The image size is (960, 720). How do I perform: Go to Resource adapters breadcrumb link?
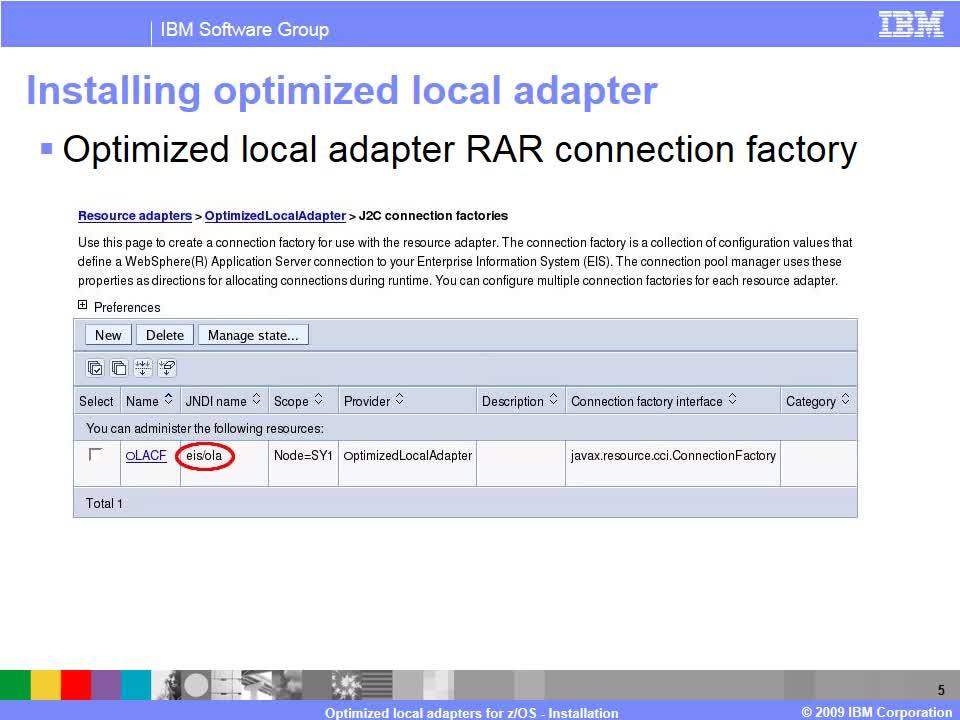135,216
